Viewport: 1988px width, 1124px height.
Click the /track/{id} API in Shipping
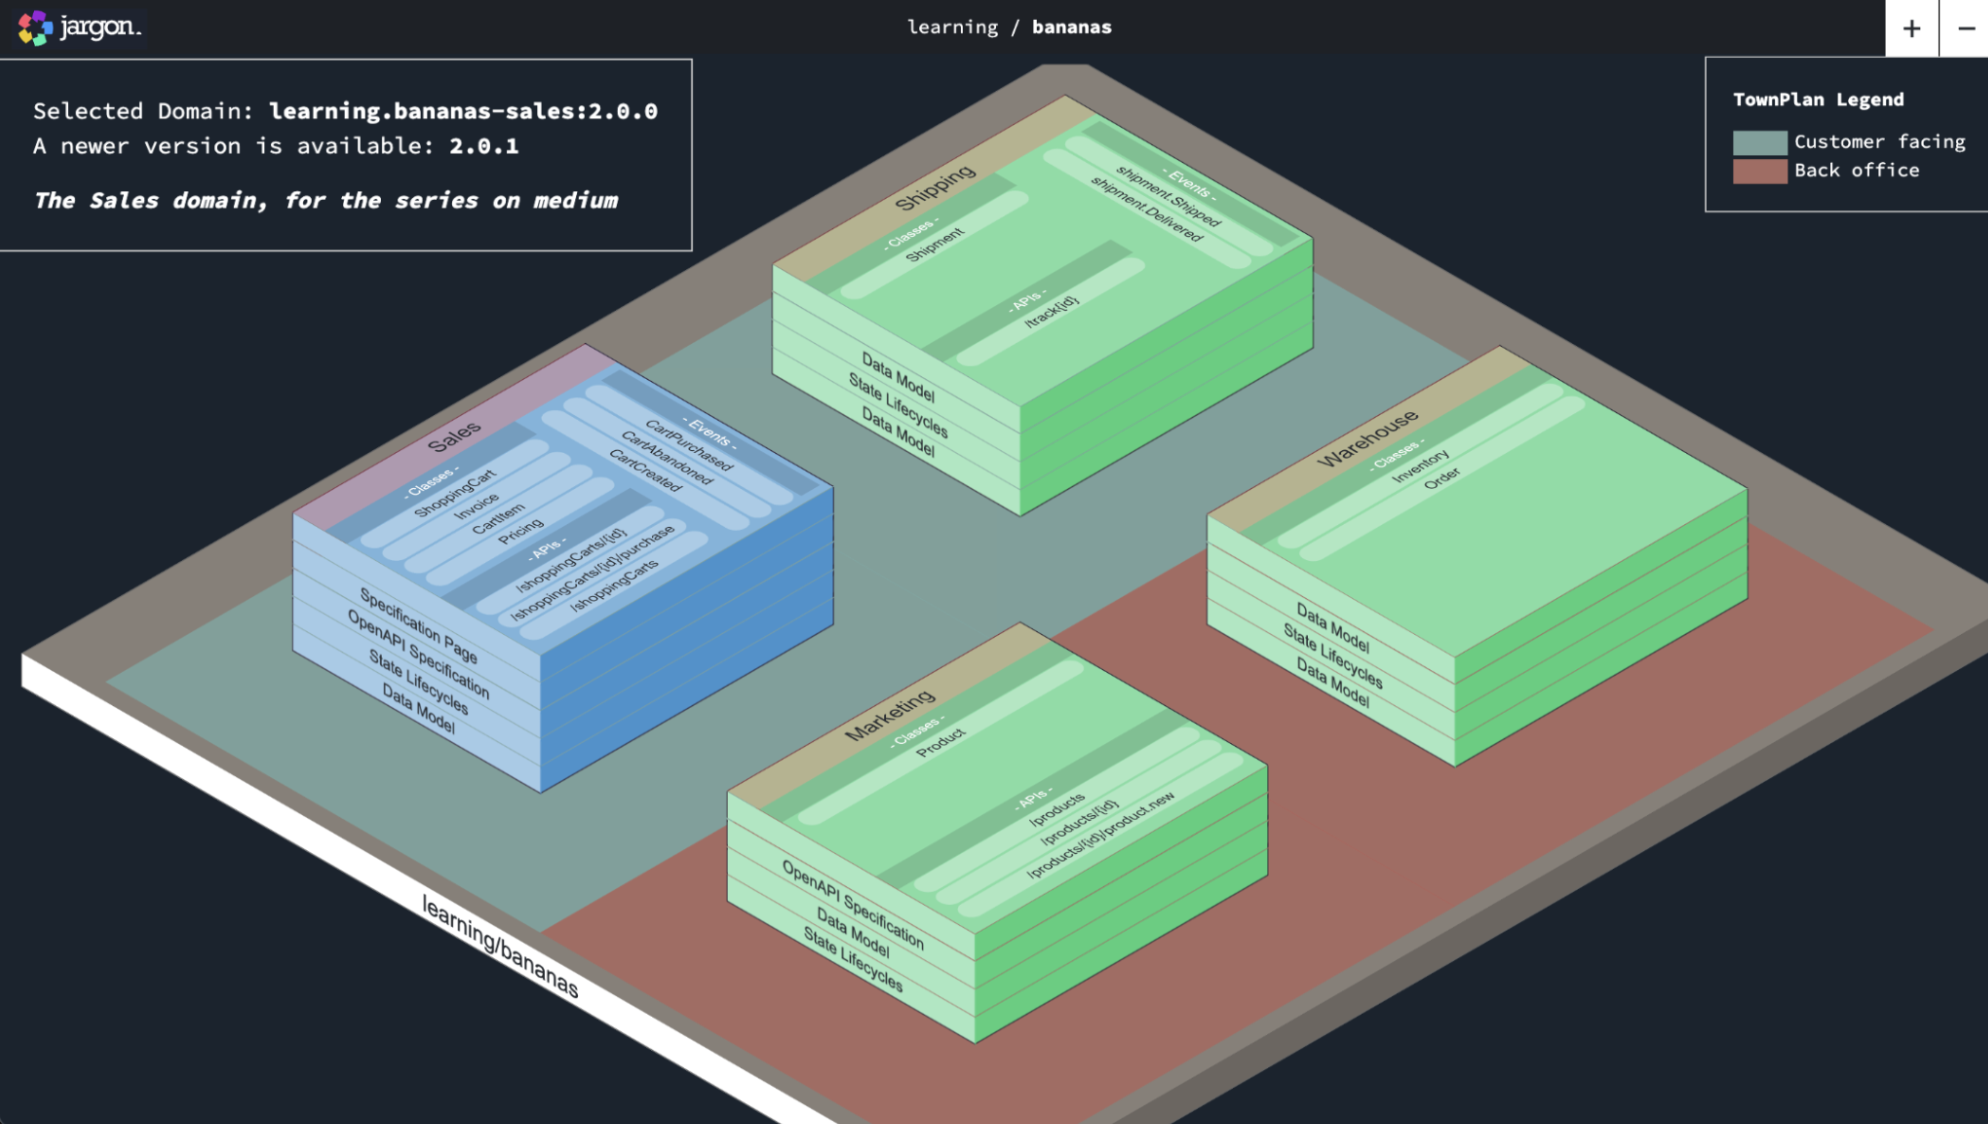(1051, 312)
